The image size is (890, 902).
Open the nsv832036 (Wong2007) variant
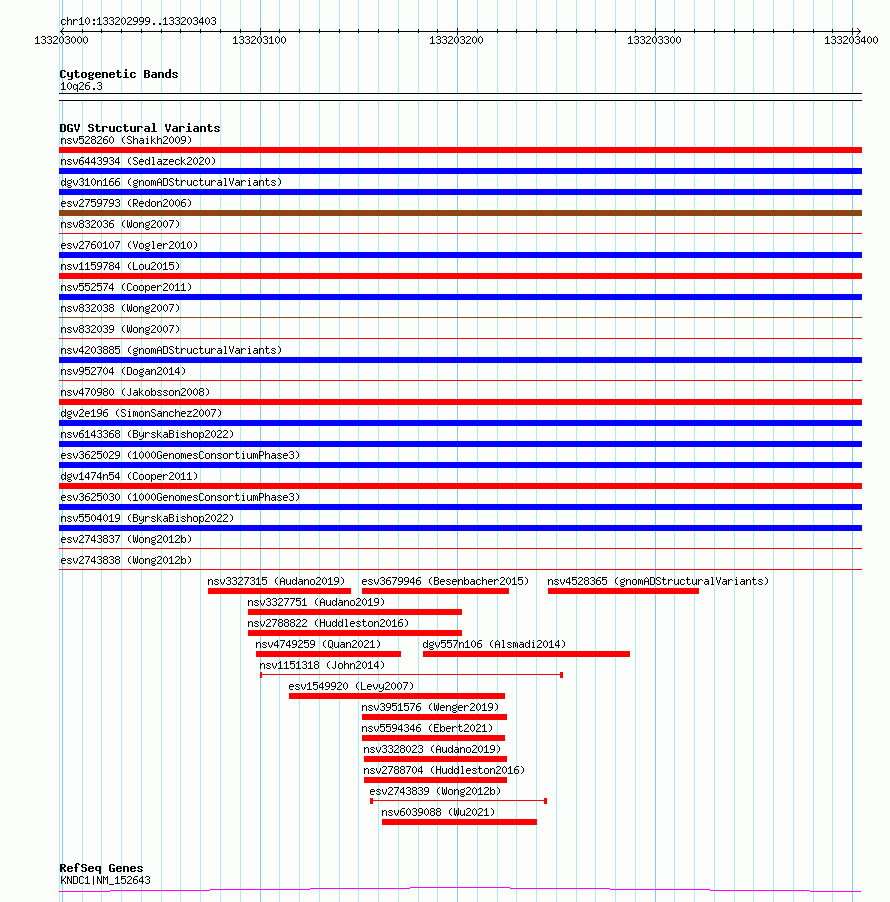(x=120, y=224)
